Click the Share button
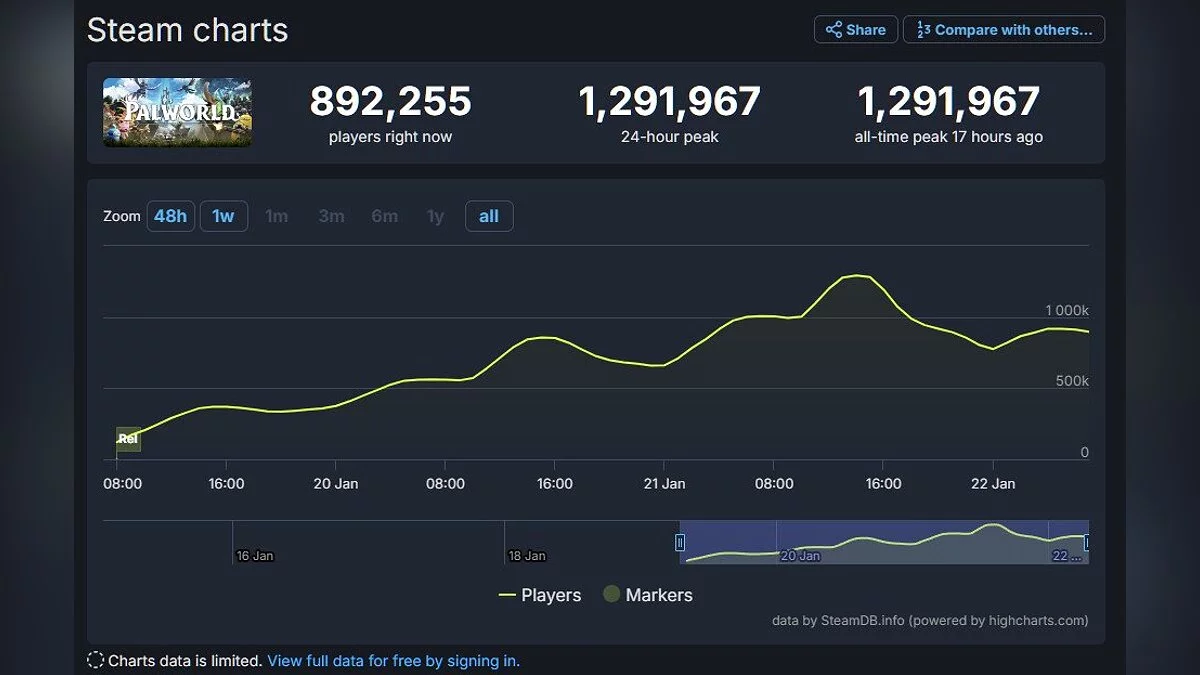The image size is (1200, 675). [x=855, y=30]
